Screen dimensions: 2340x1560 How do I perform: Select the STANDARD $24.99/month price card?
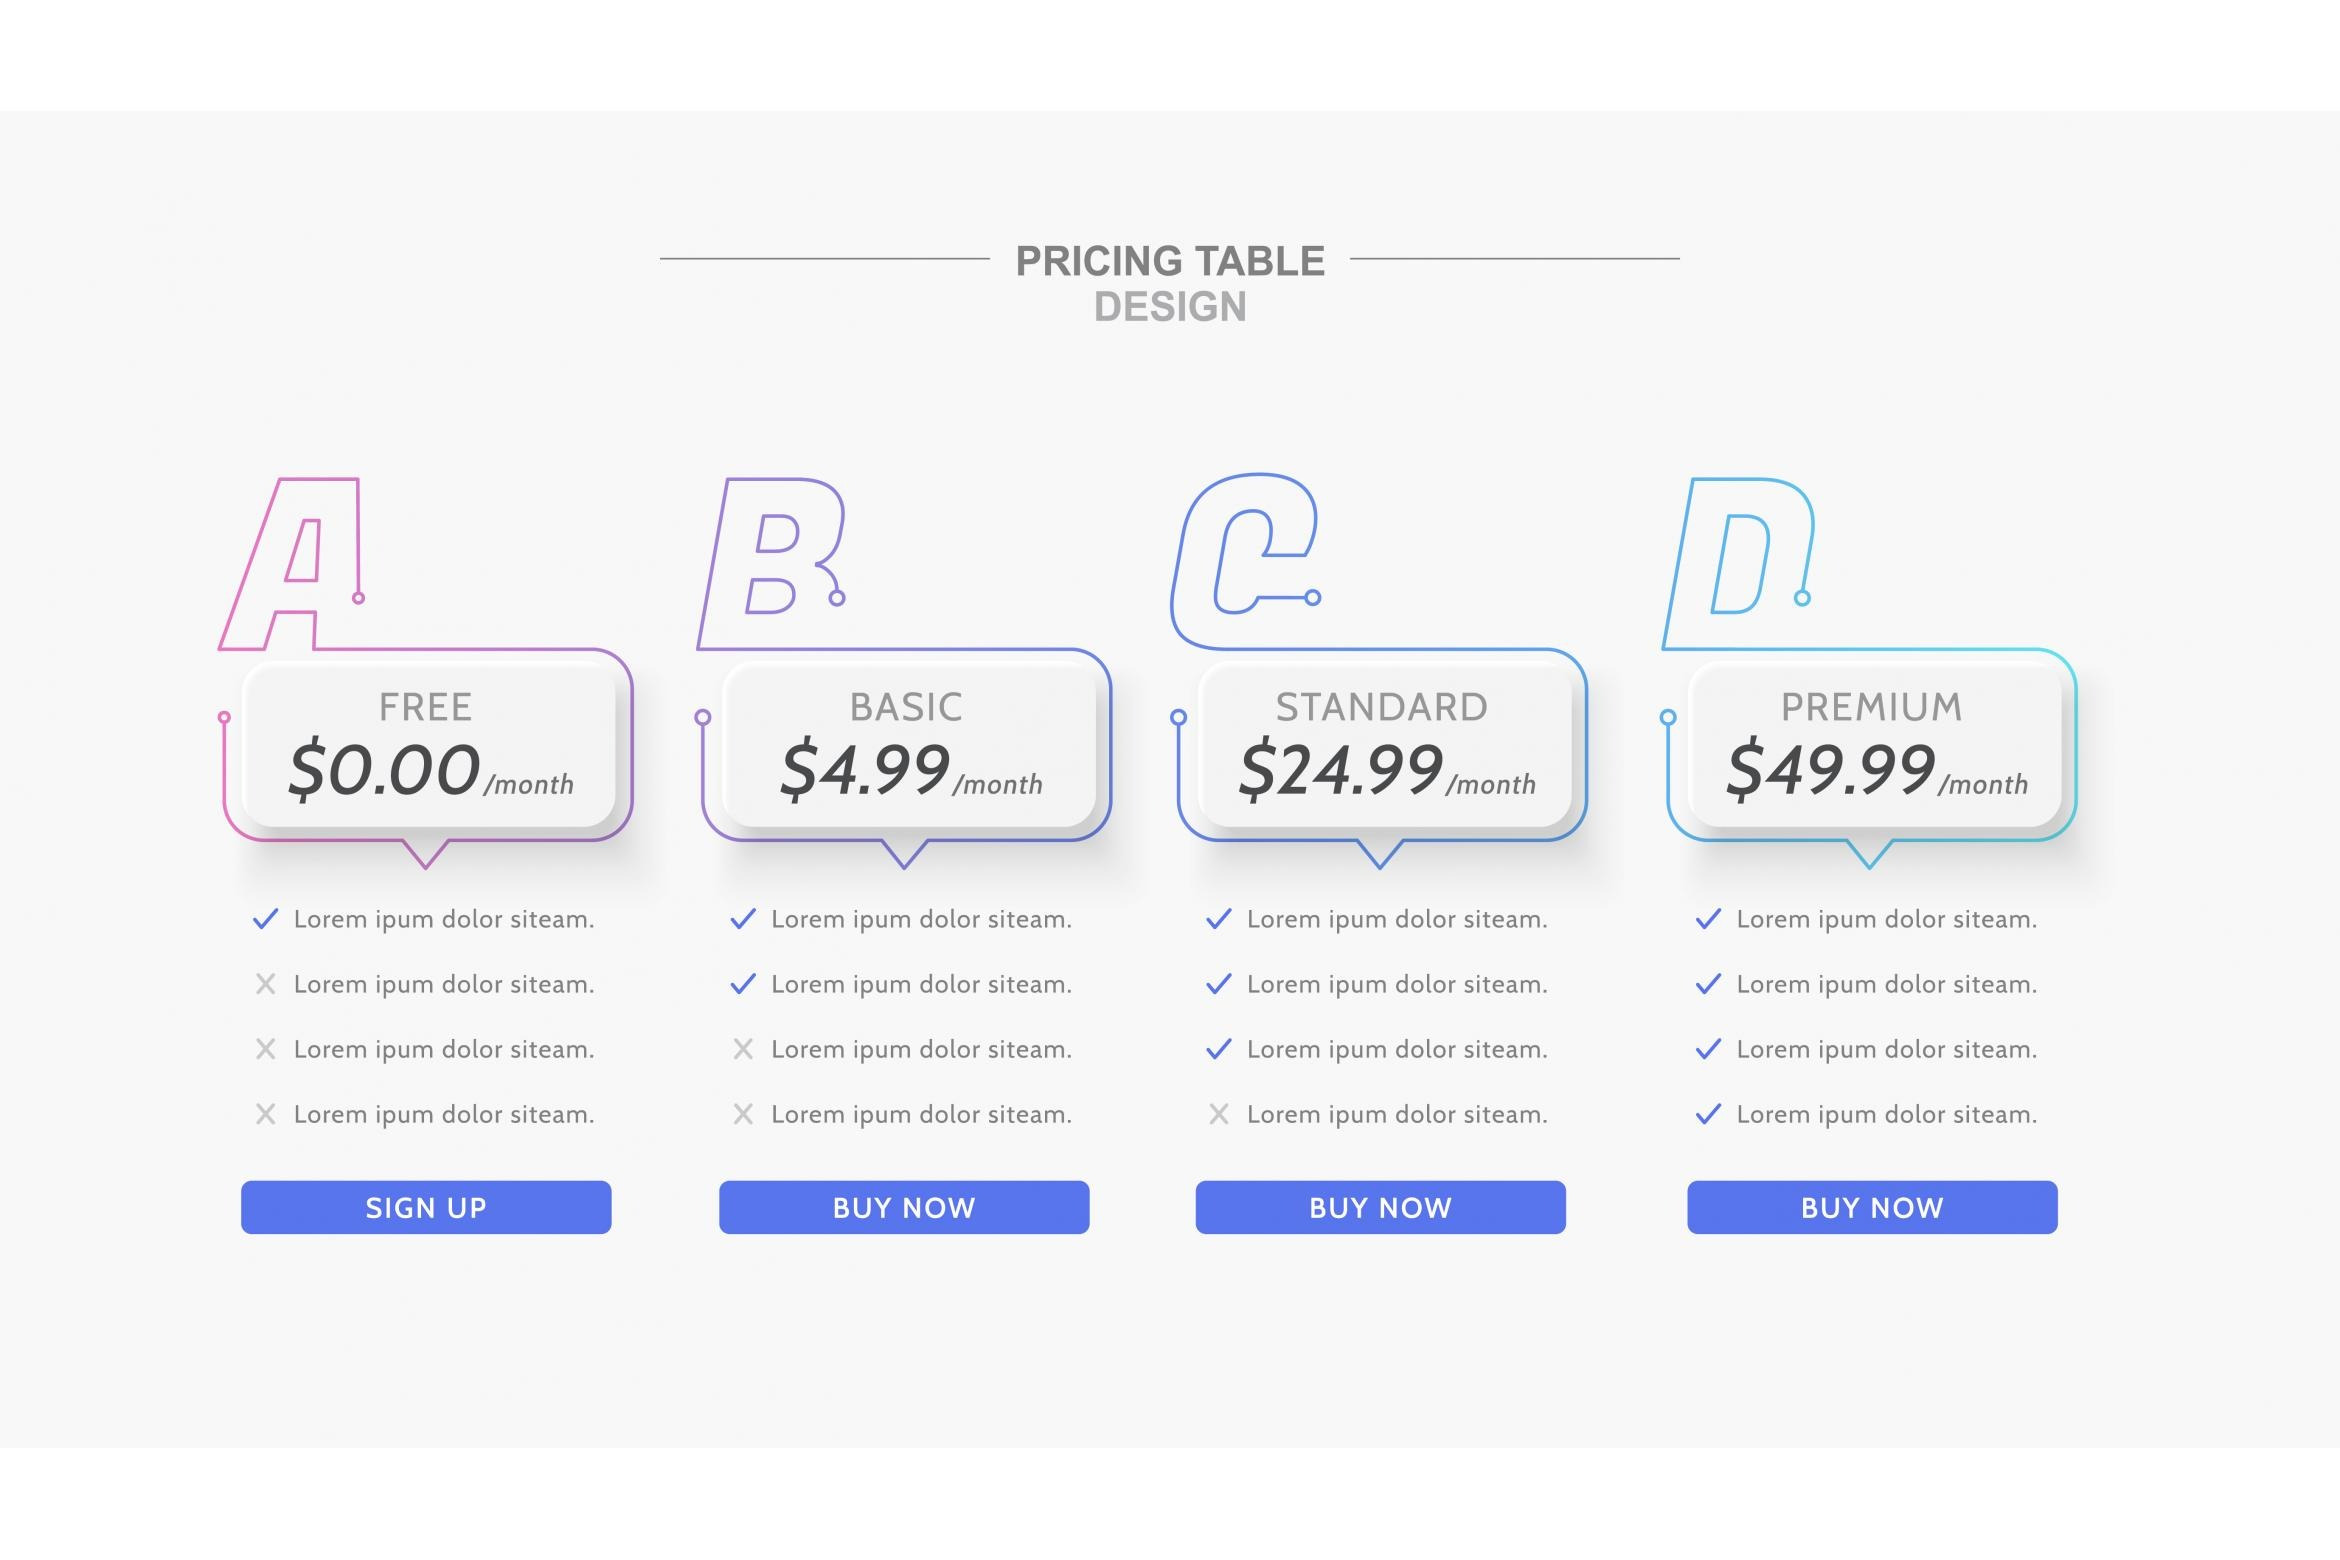(x=1385, y=745)
